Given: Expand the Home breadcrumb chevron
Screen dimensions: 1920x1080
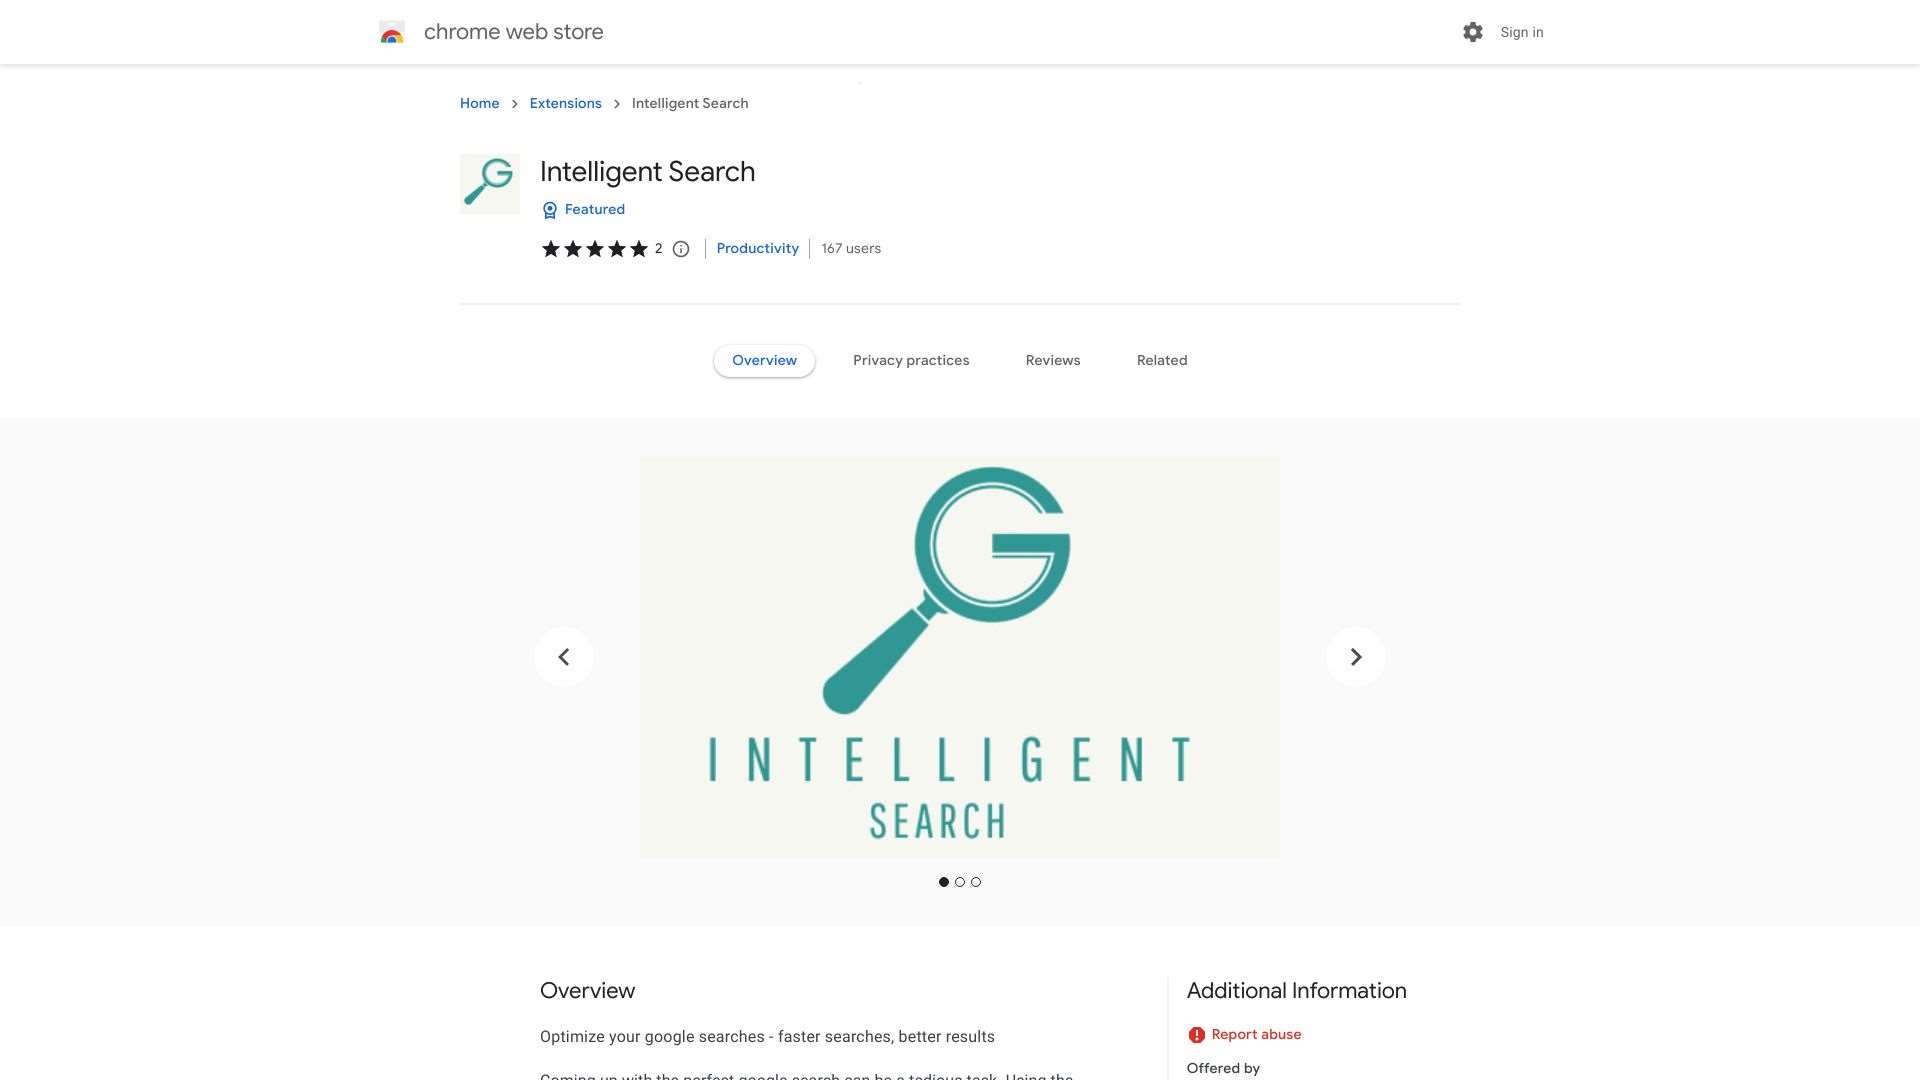Looking at the screenshot, I should click(x=514, y=103).
